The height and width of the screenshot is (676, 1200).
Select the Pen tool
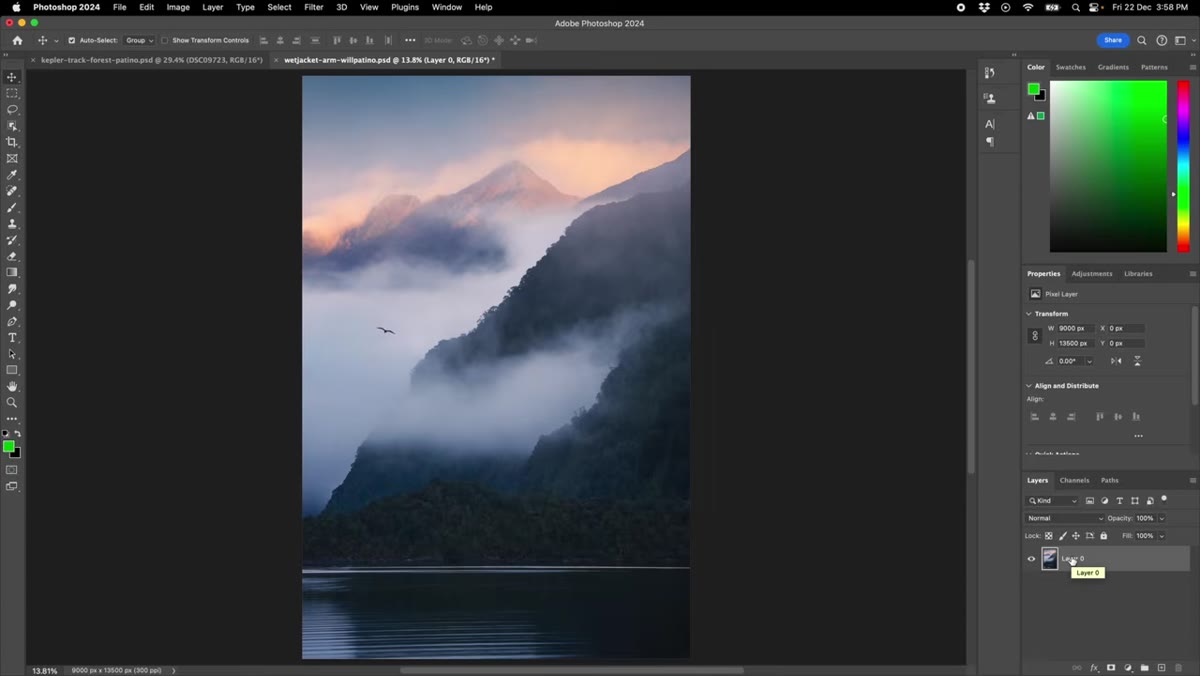click(12, 321)
